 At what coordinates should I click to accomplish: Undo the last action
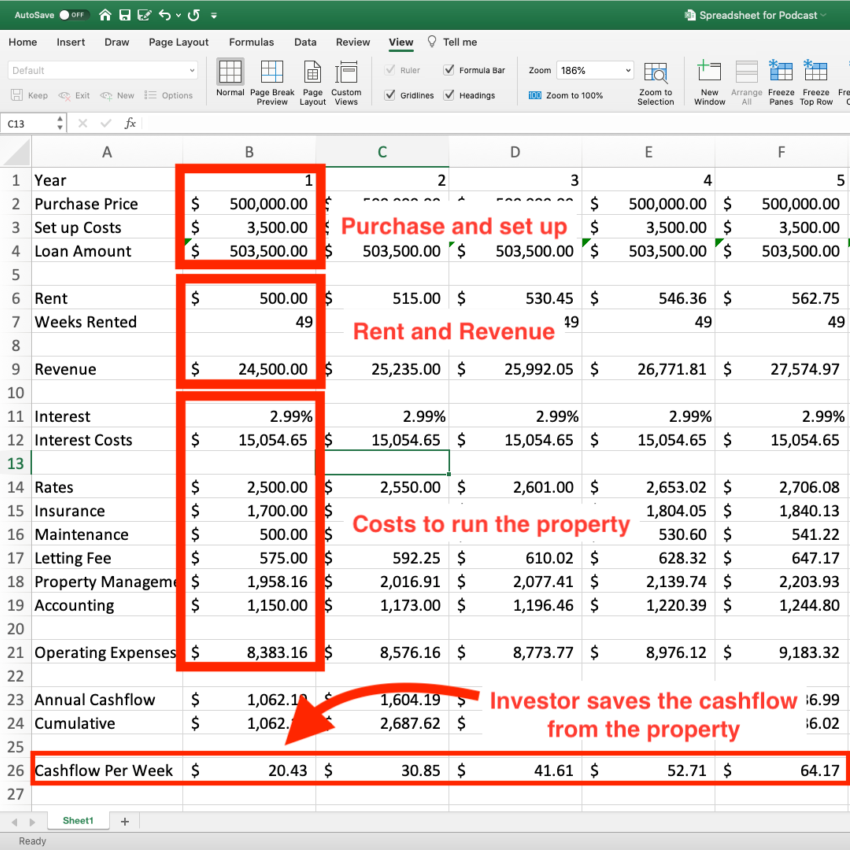coord(165,15)
